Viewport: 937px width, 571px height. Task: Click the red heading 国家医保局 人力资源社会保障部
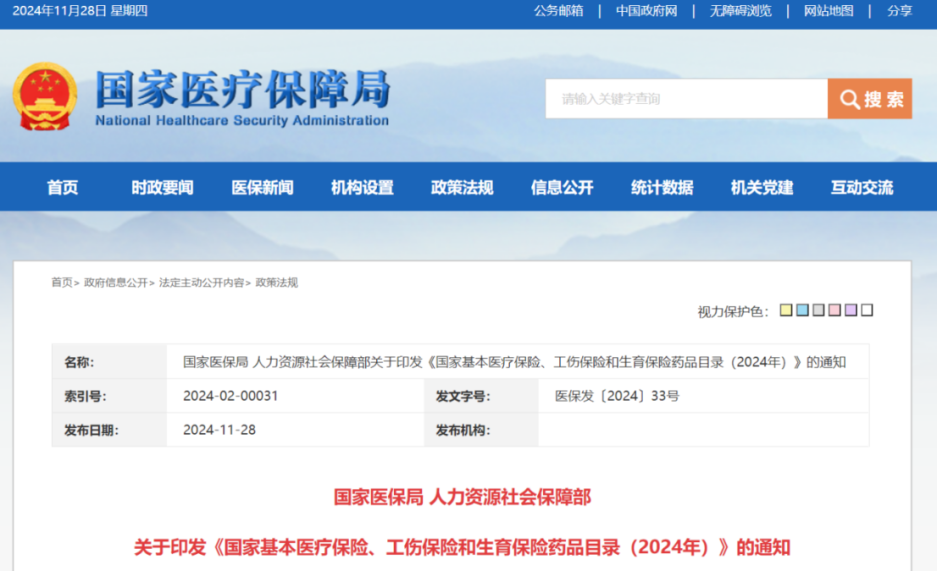(462, 497)
